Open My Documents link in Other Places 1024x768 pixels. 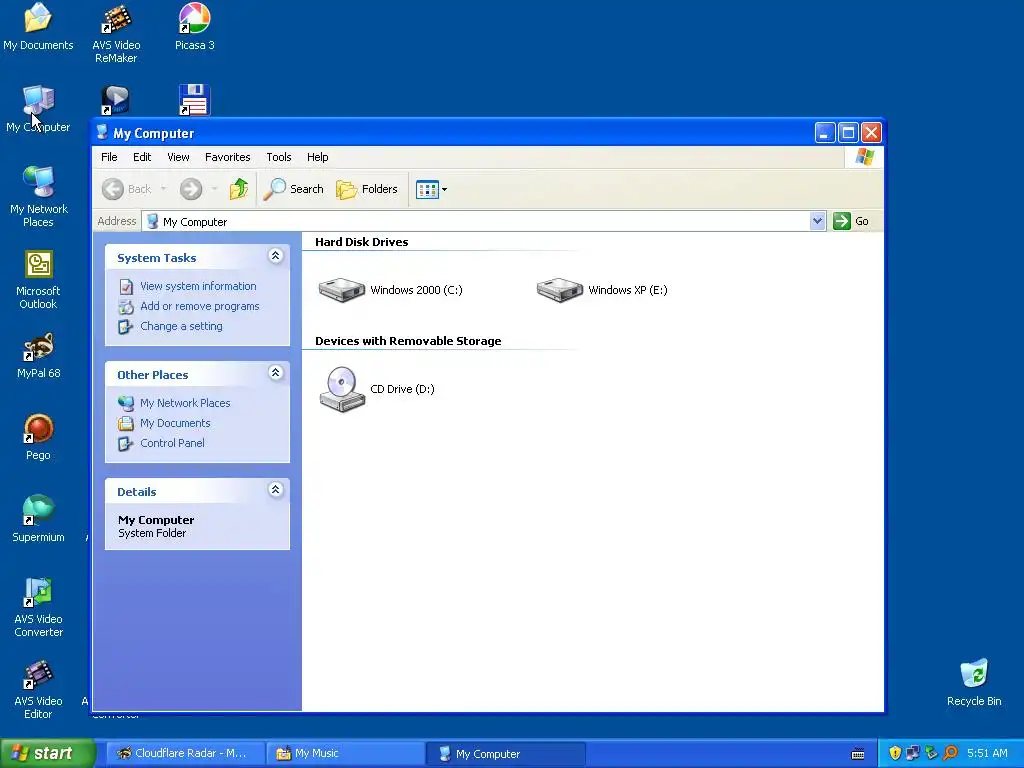click(x=175, y=423)
